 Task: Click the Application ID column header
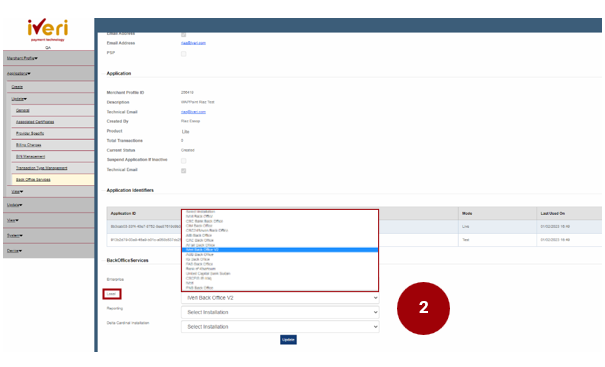pyautogui.click(x=123, y=213)
